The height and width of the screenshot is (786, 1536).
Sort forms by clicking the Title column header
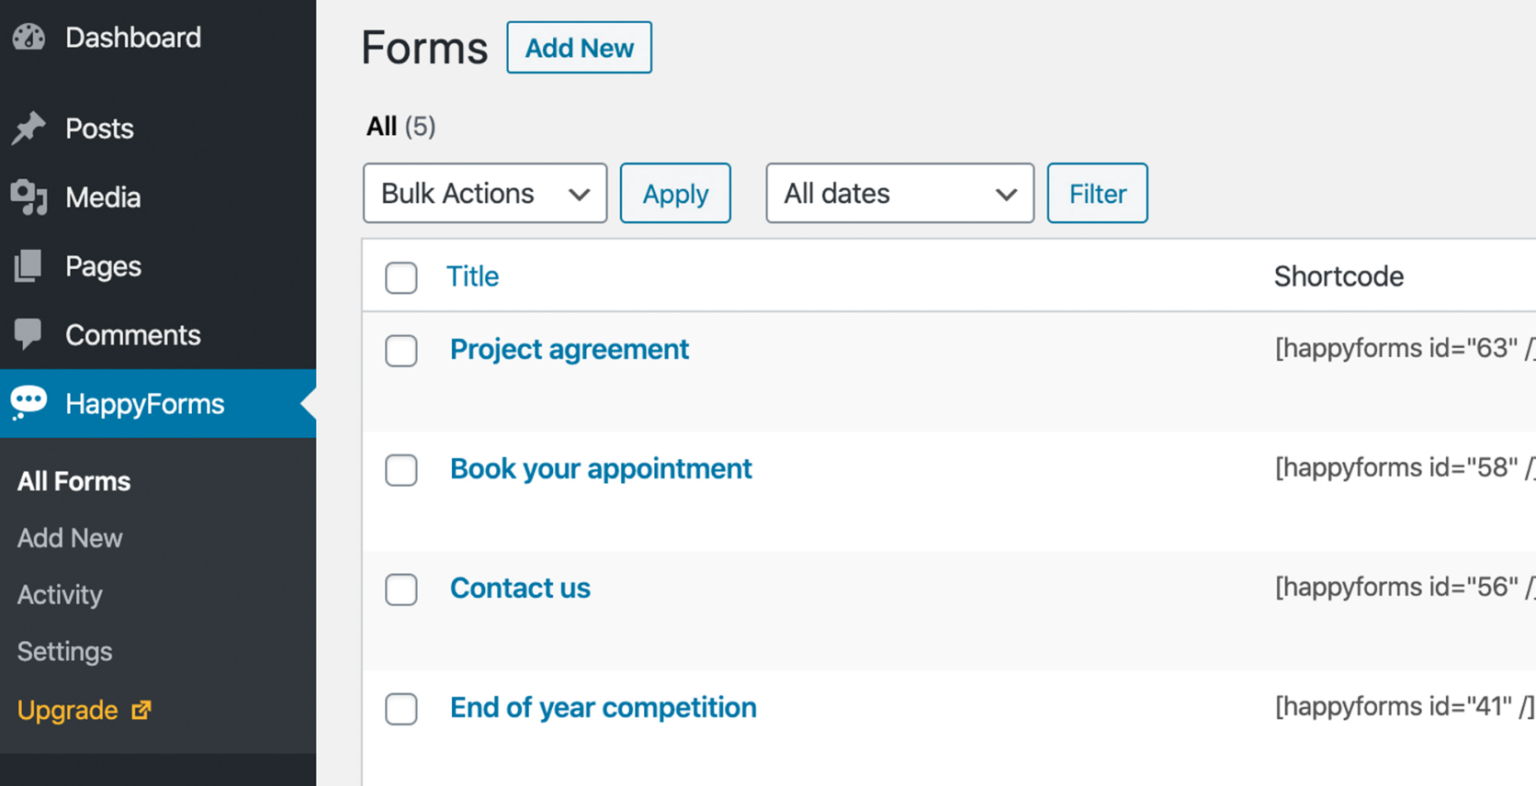pyautogui.click(x=472, y=277)
